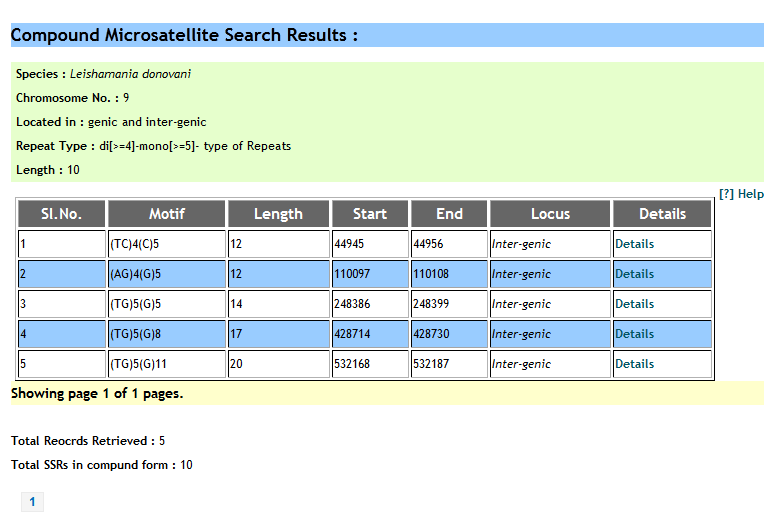Select the end position cell 110108
The height and width of the screenshot is (522, 779).
point(431,274)
